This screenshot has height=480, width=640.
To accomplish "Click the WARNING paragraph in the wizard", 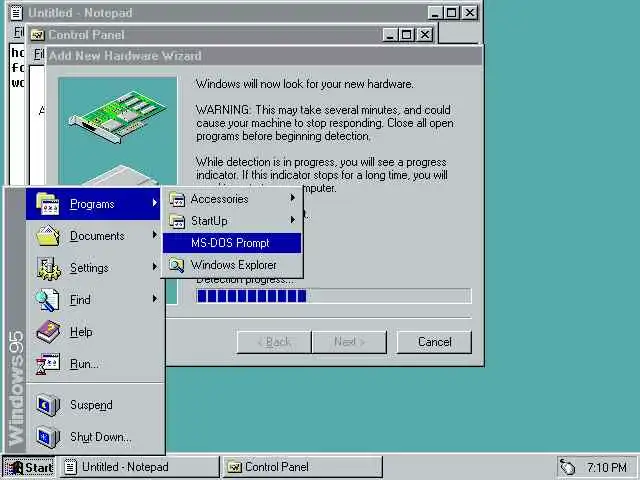I will (324, 123).
